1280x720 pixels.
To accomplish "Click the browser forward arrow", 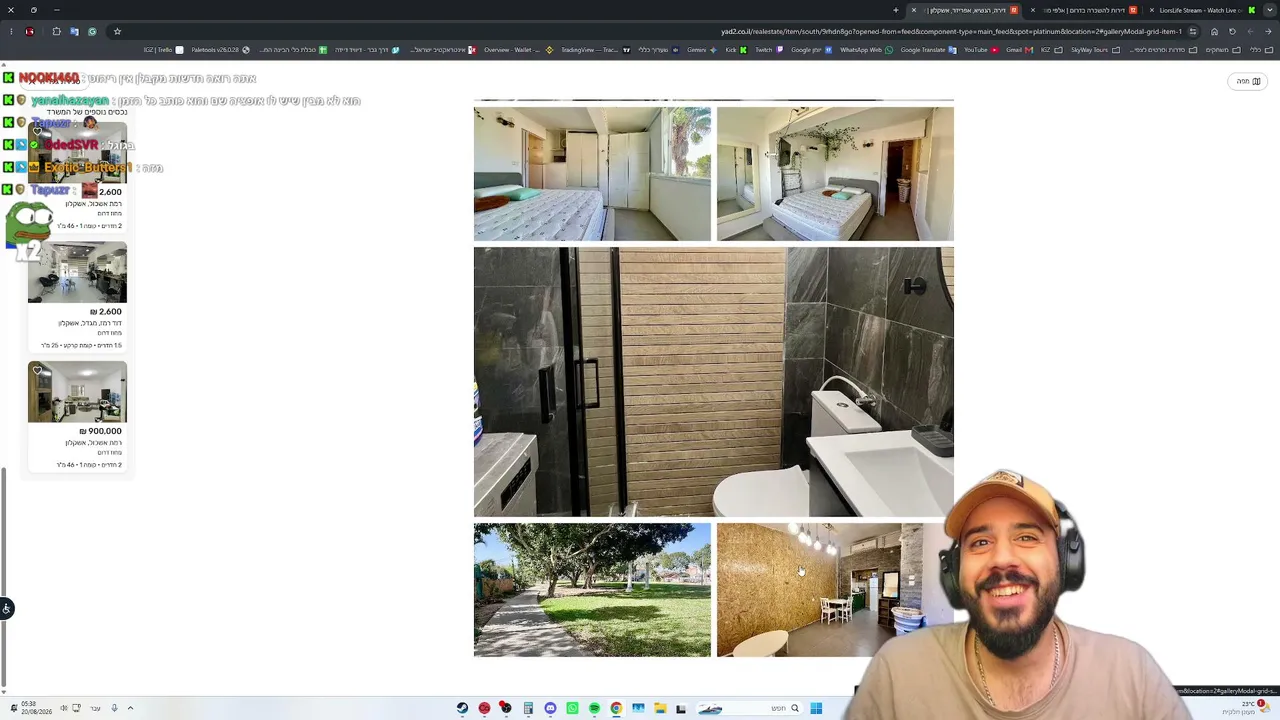I will [x=1250, y=31].
